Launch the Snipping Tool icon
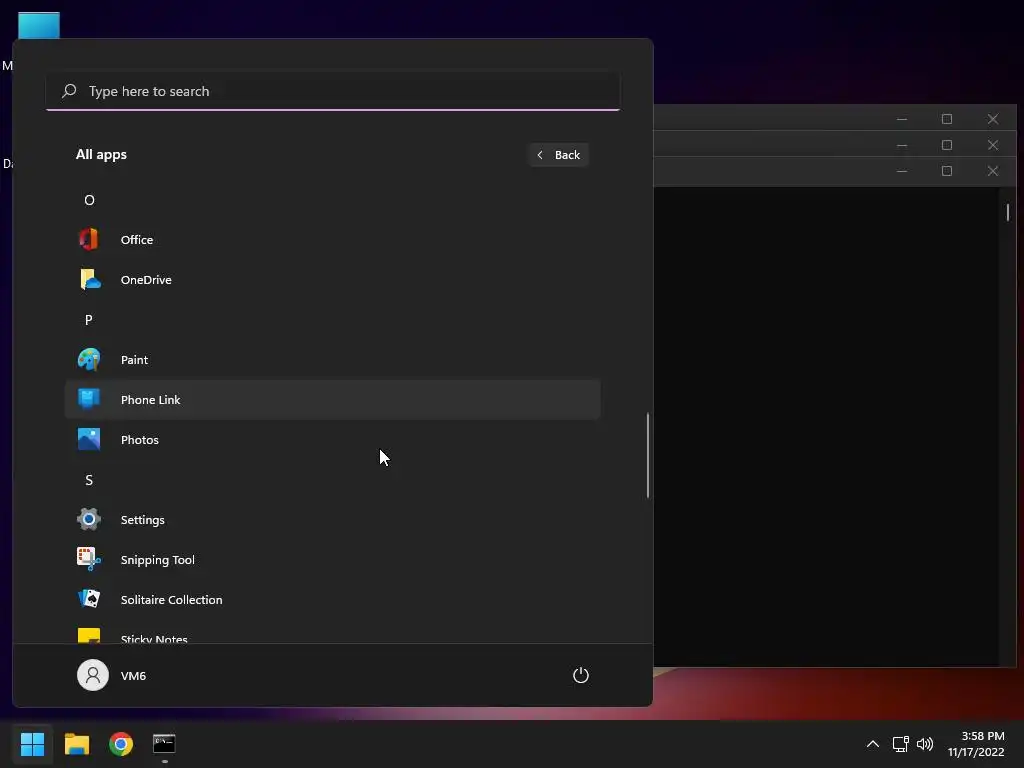1024x768 pixels. coord(89,559)
